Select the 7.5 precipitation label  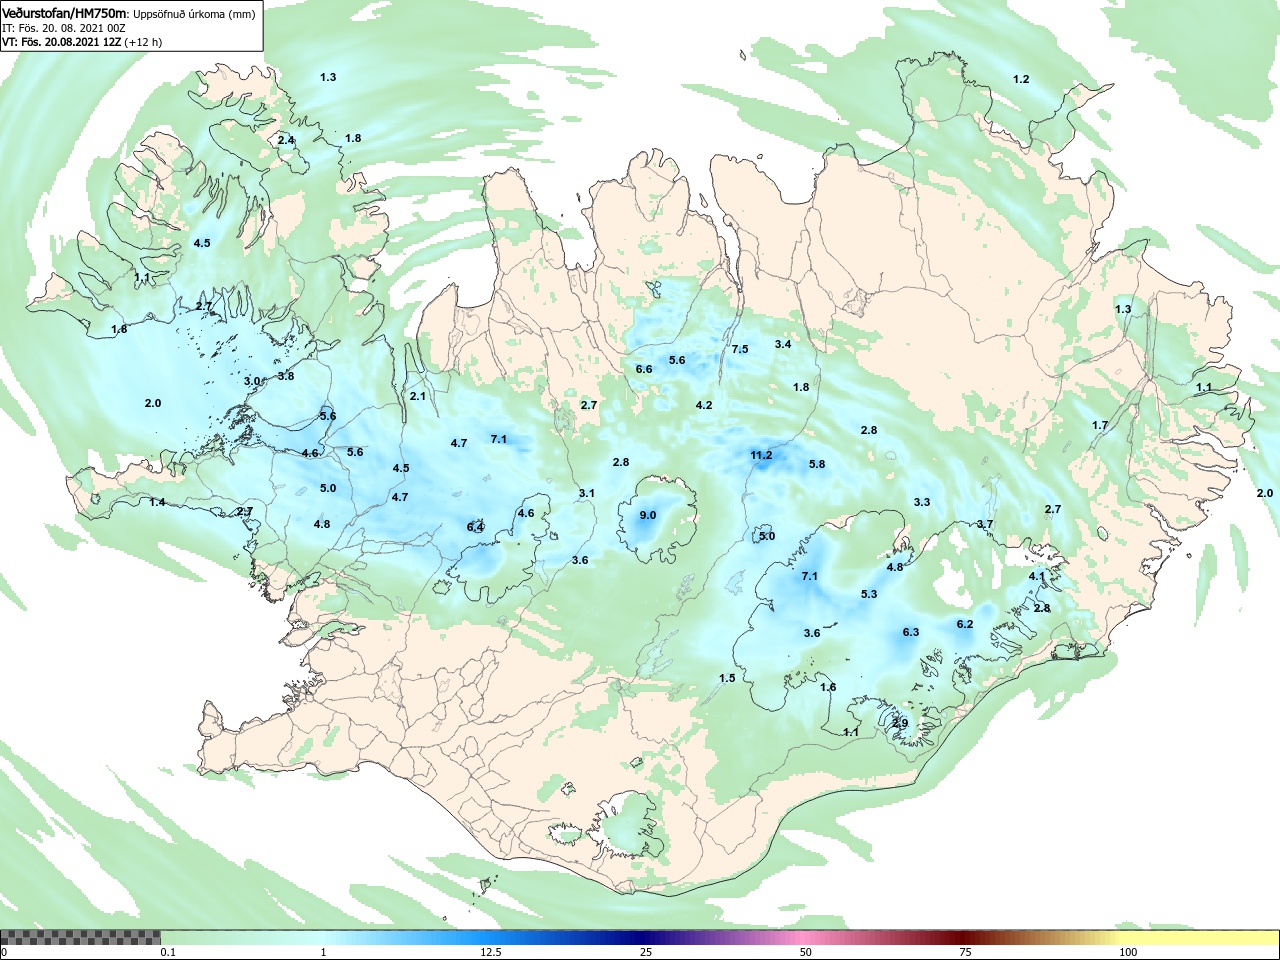point(740,349)
